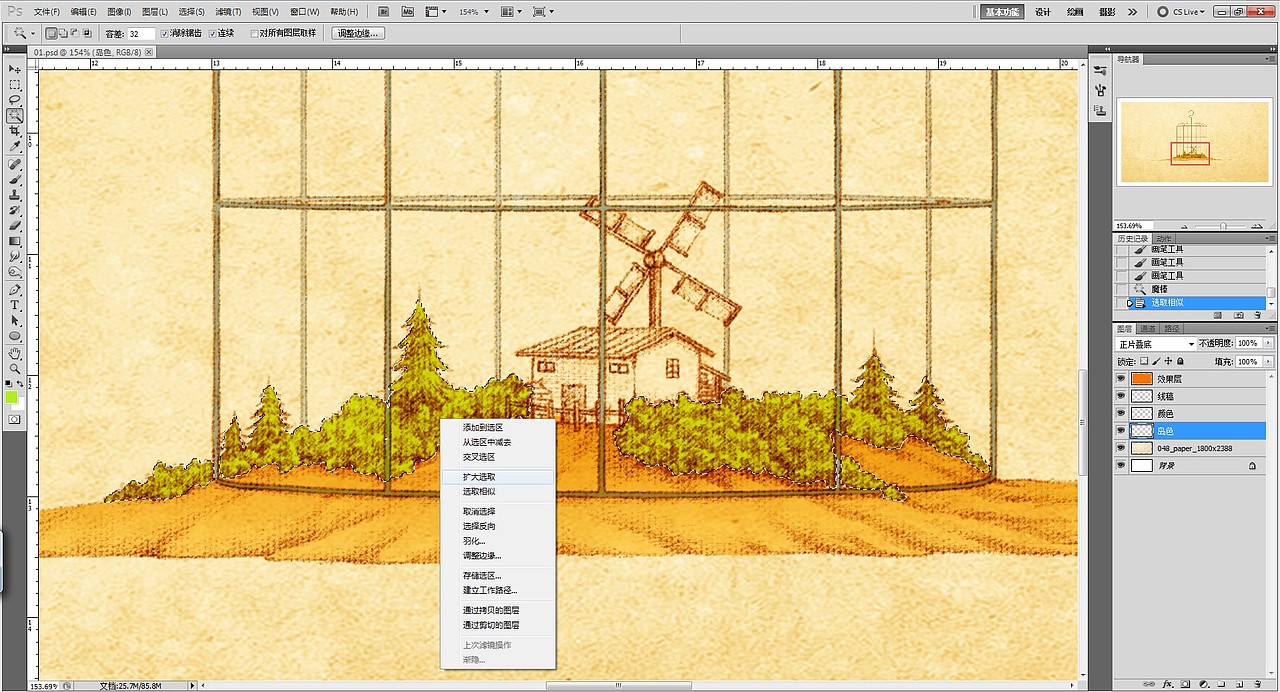Click the green foreground color swatch
Screen dimensions: 1280x692
pos(12,398)
